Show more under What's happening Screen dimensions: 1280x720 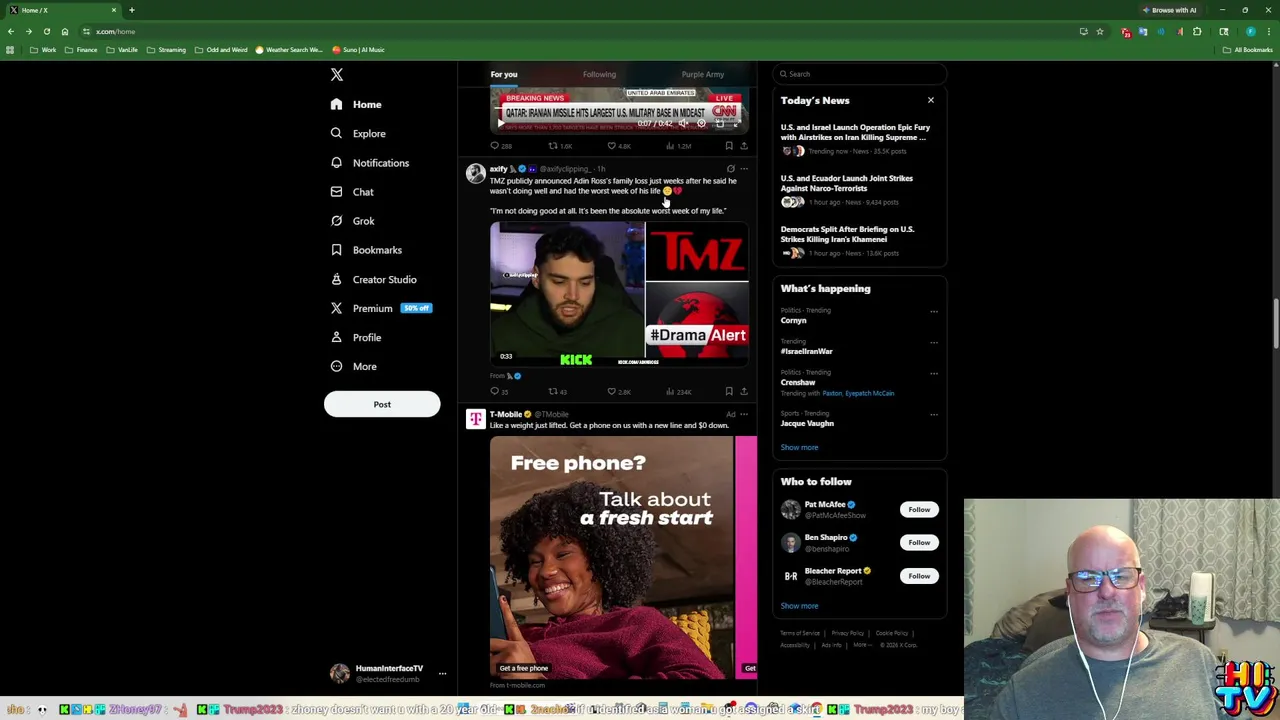click(x=799, y=447)
